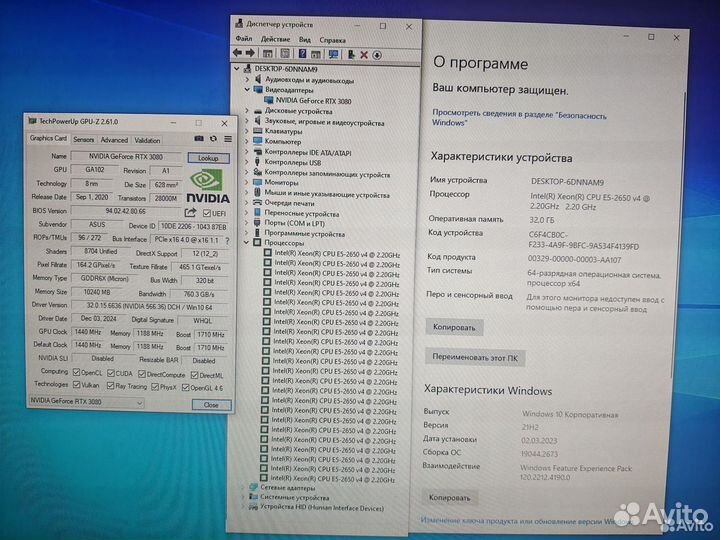Click the Копировать button under device characteristics
This screenshot has height=540, width=720.
coord(454,327)
